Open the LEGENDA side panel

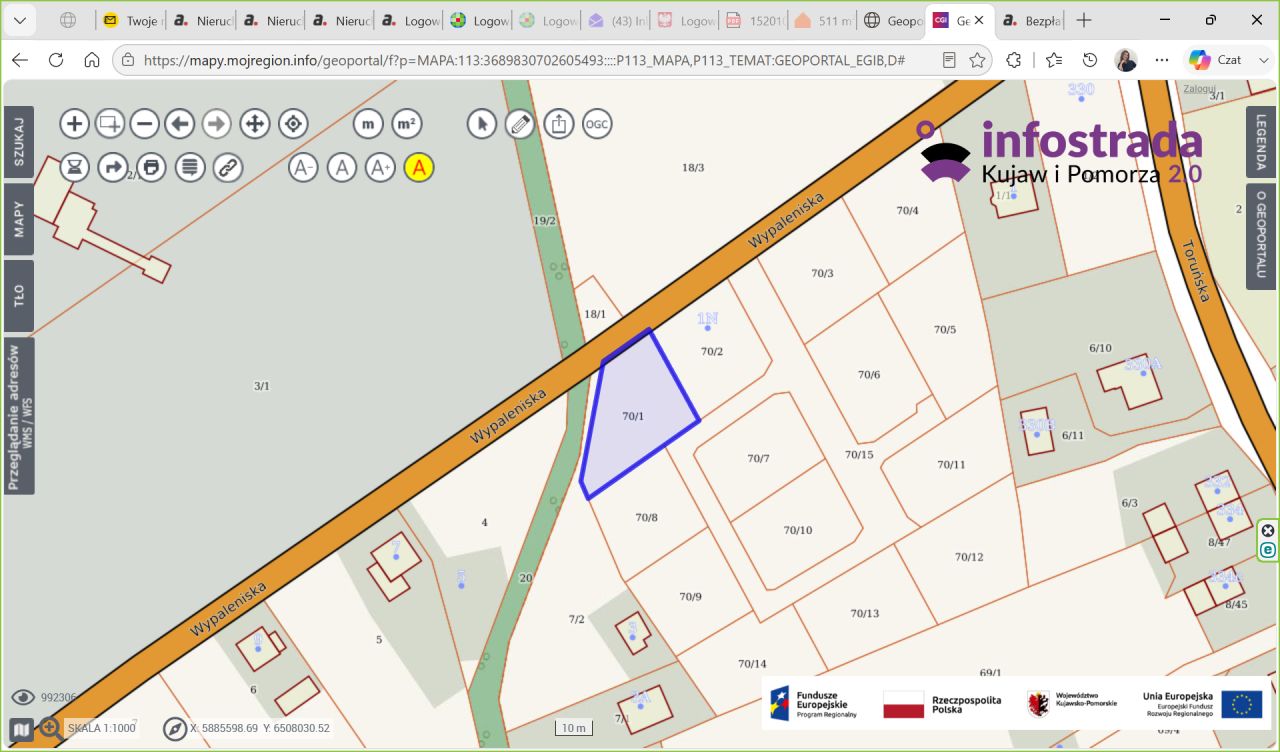1261,142
